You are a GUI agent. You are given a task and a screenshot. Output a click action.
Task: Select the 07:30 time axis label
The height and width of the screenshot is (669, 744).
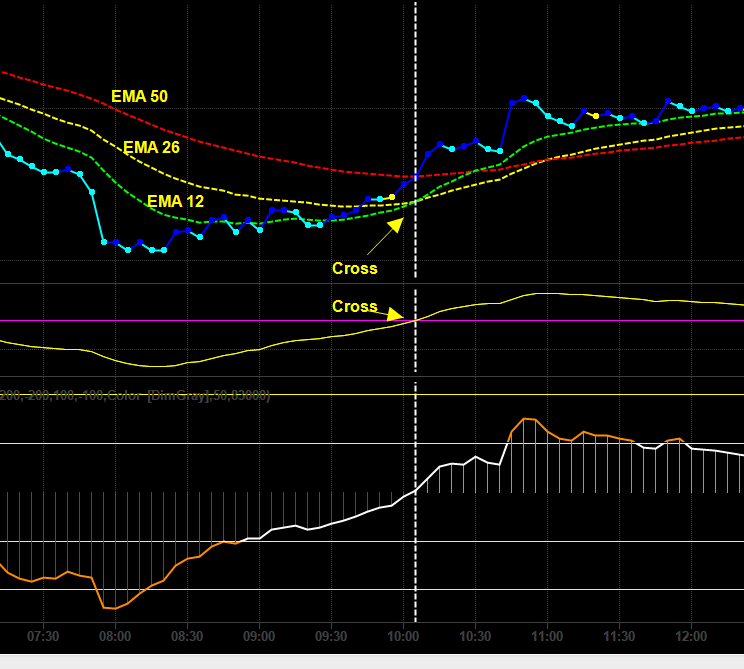43,636
